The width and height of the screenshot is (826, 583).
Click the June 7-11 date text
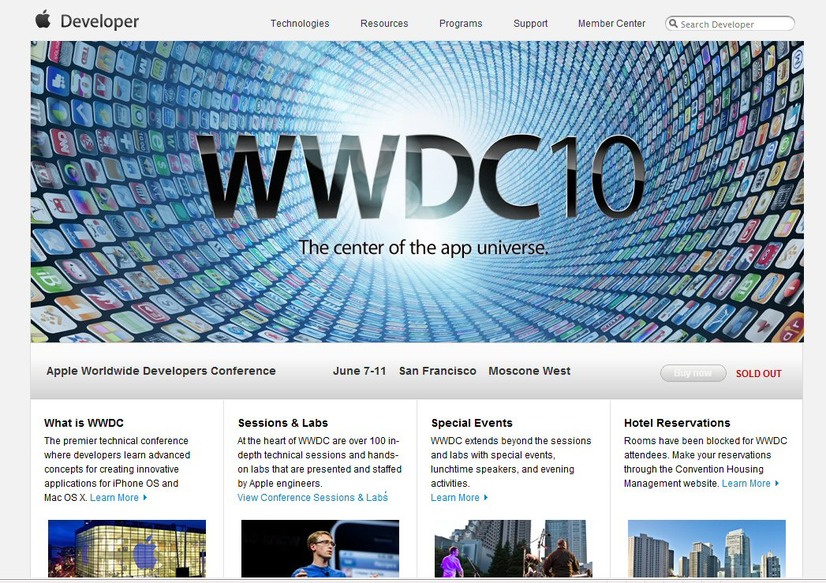click(359, 371)
